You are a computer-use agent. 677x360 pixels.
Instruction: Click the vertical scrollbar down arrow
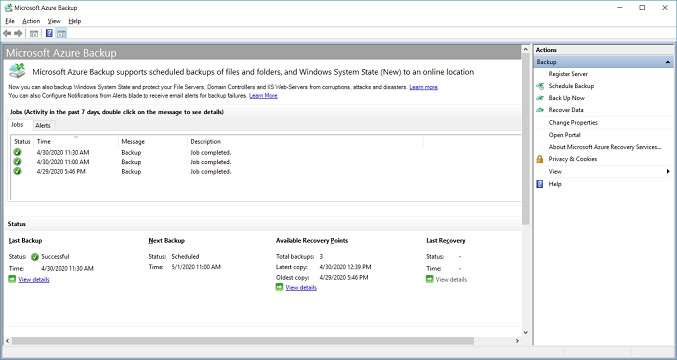tap(525, 332)
